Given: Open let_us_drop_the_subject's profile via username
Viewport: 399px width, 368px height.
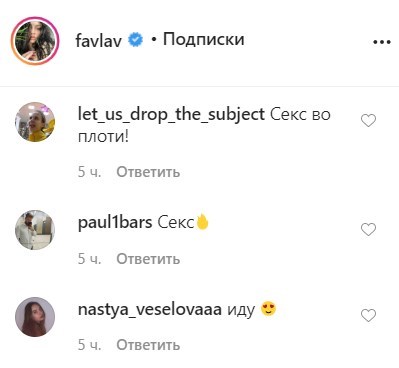Looking at the screenshot, I should pos(171,115).
